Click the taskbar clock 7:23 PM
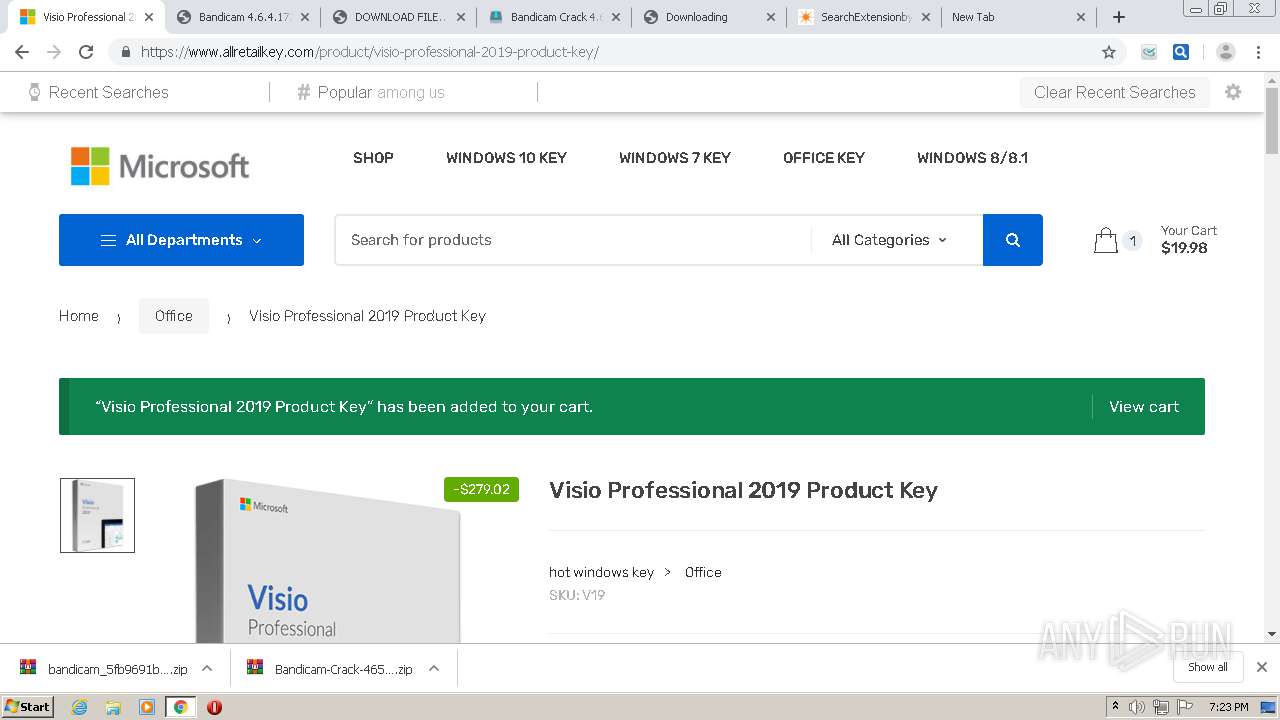The width and height of the screenshot is (1280, 720). click(1229, 707)
